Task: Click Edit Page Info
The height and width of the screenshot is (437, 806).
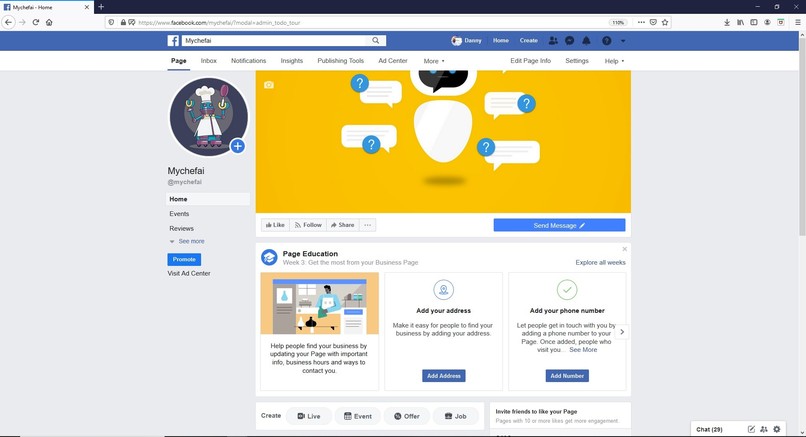Action: click(530, 61)
